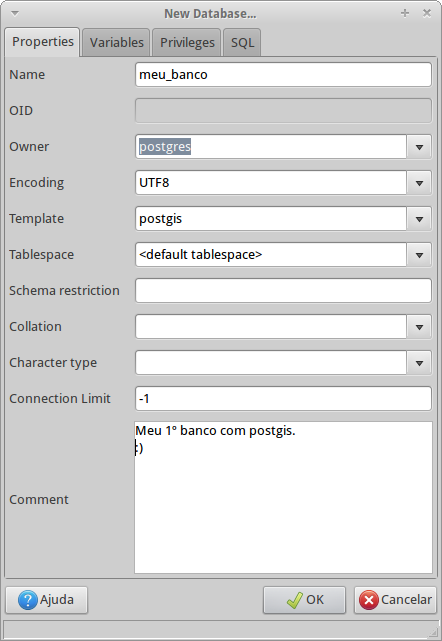The width and height of the screenshot is (442, 641).
Task: Select the Properties tab
Action: (x=43, y=42)
